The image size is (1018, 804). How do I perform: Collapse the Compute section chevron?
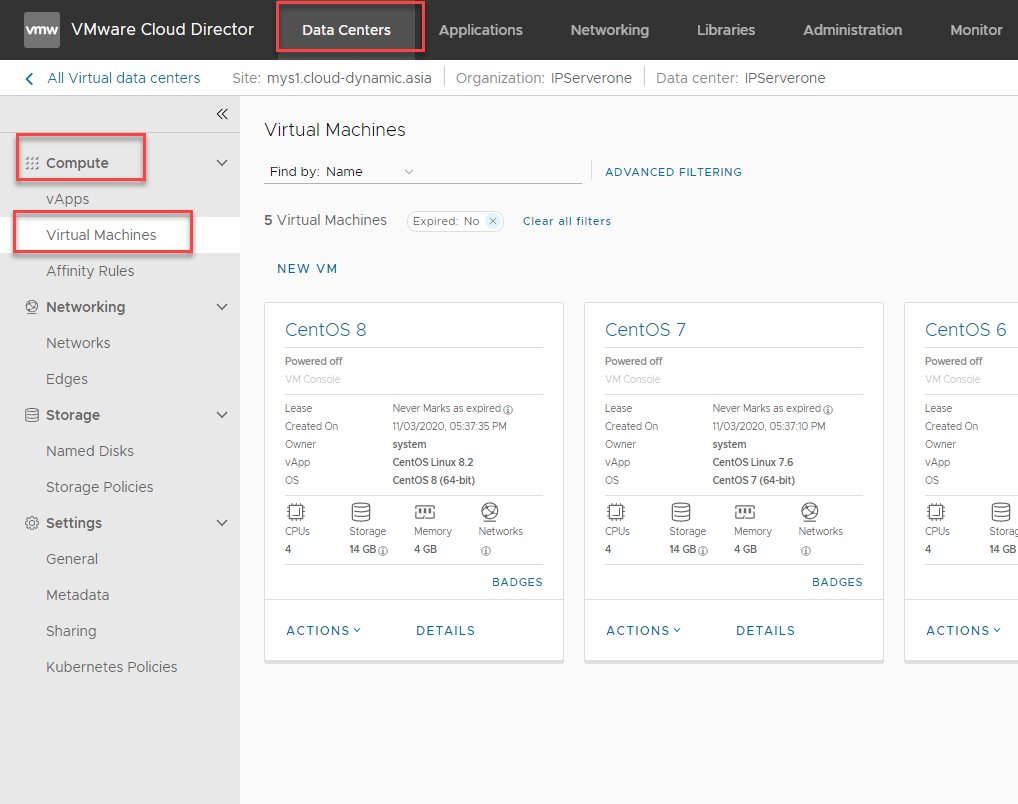(222, 163)
